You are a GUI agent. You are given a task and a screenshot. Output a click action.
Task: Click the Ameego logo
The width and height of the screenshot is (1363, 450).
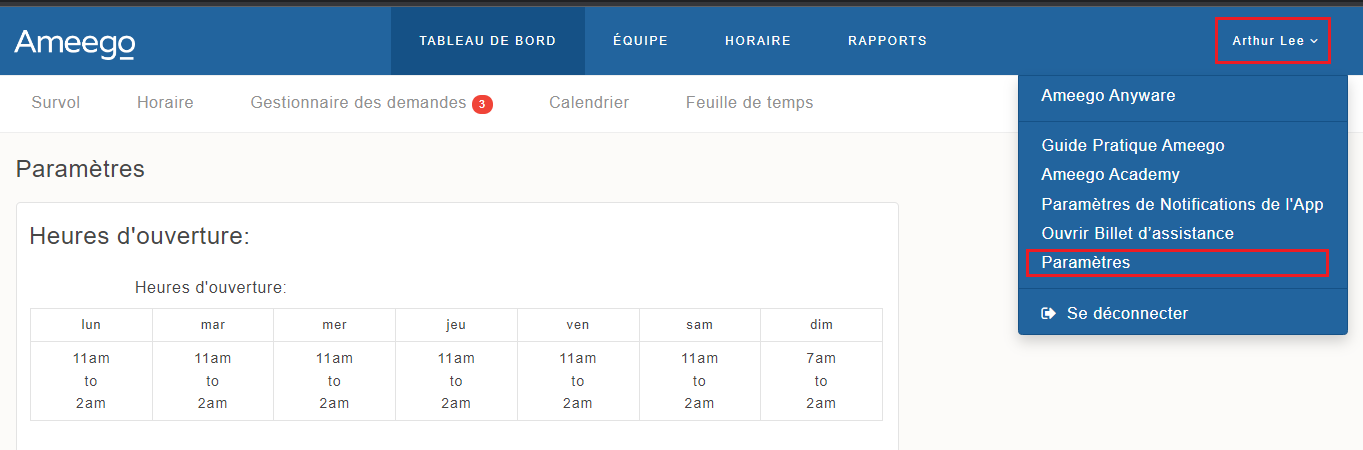75,43
